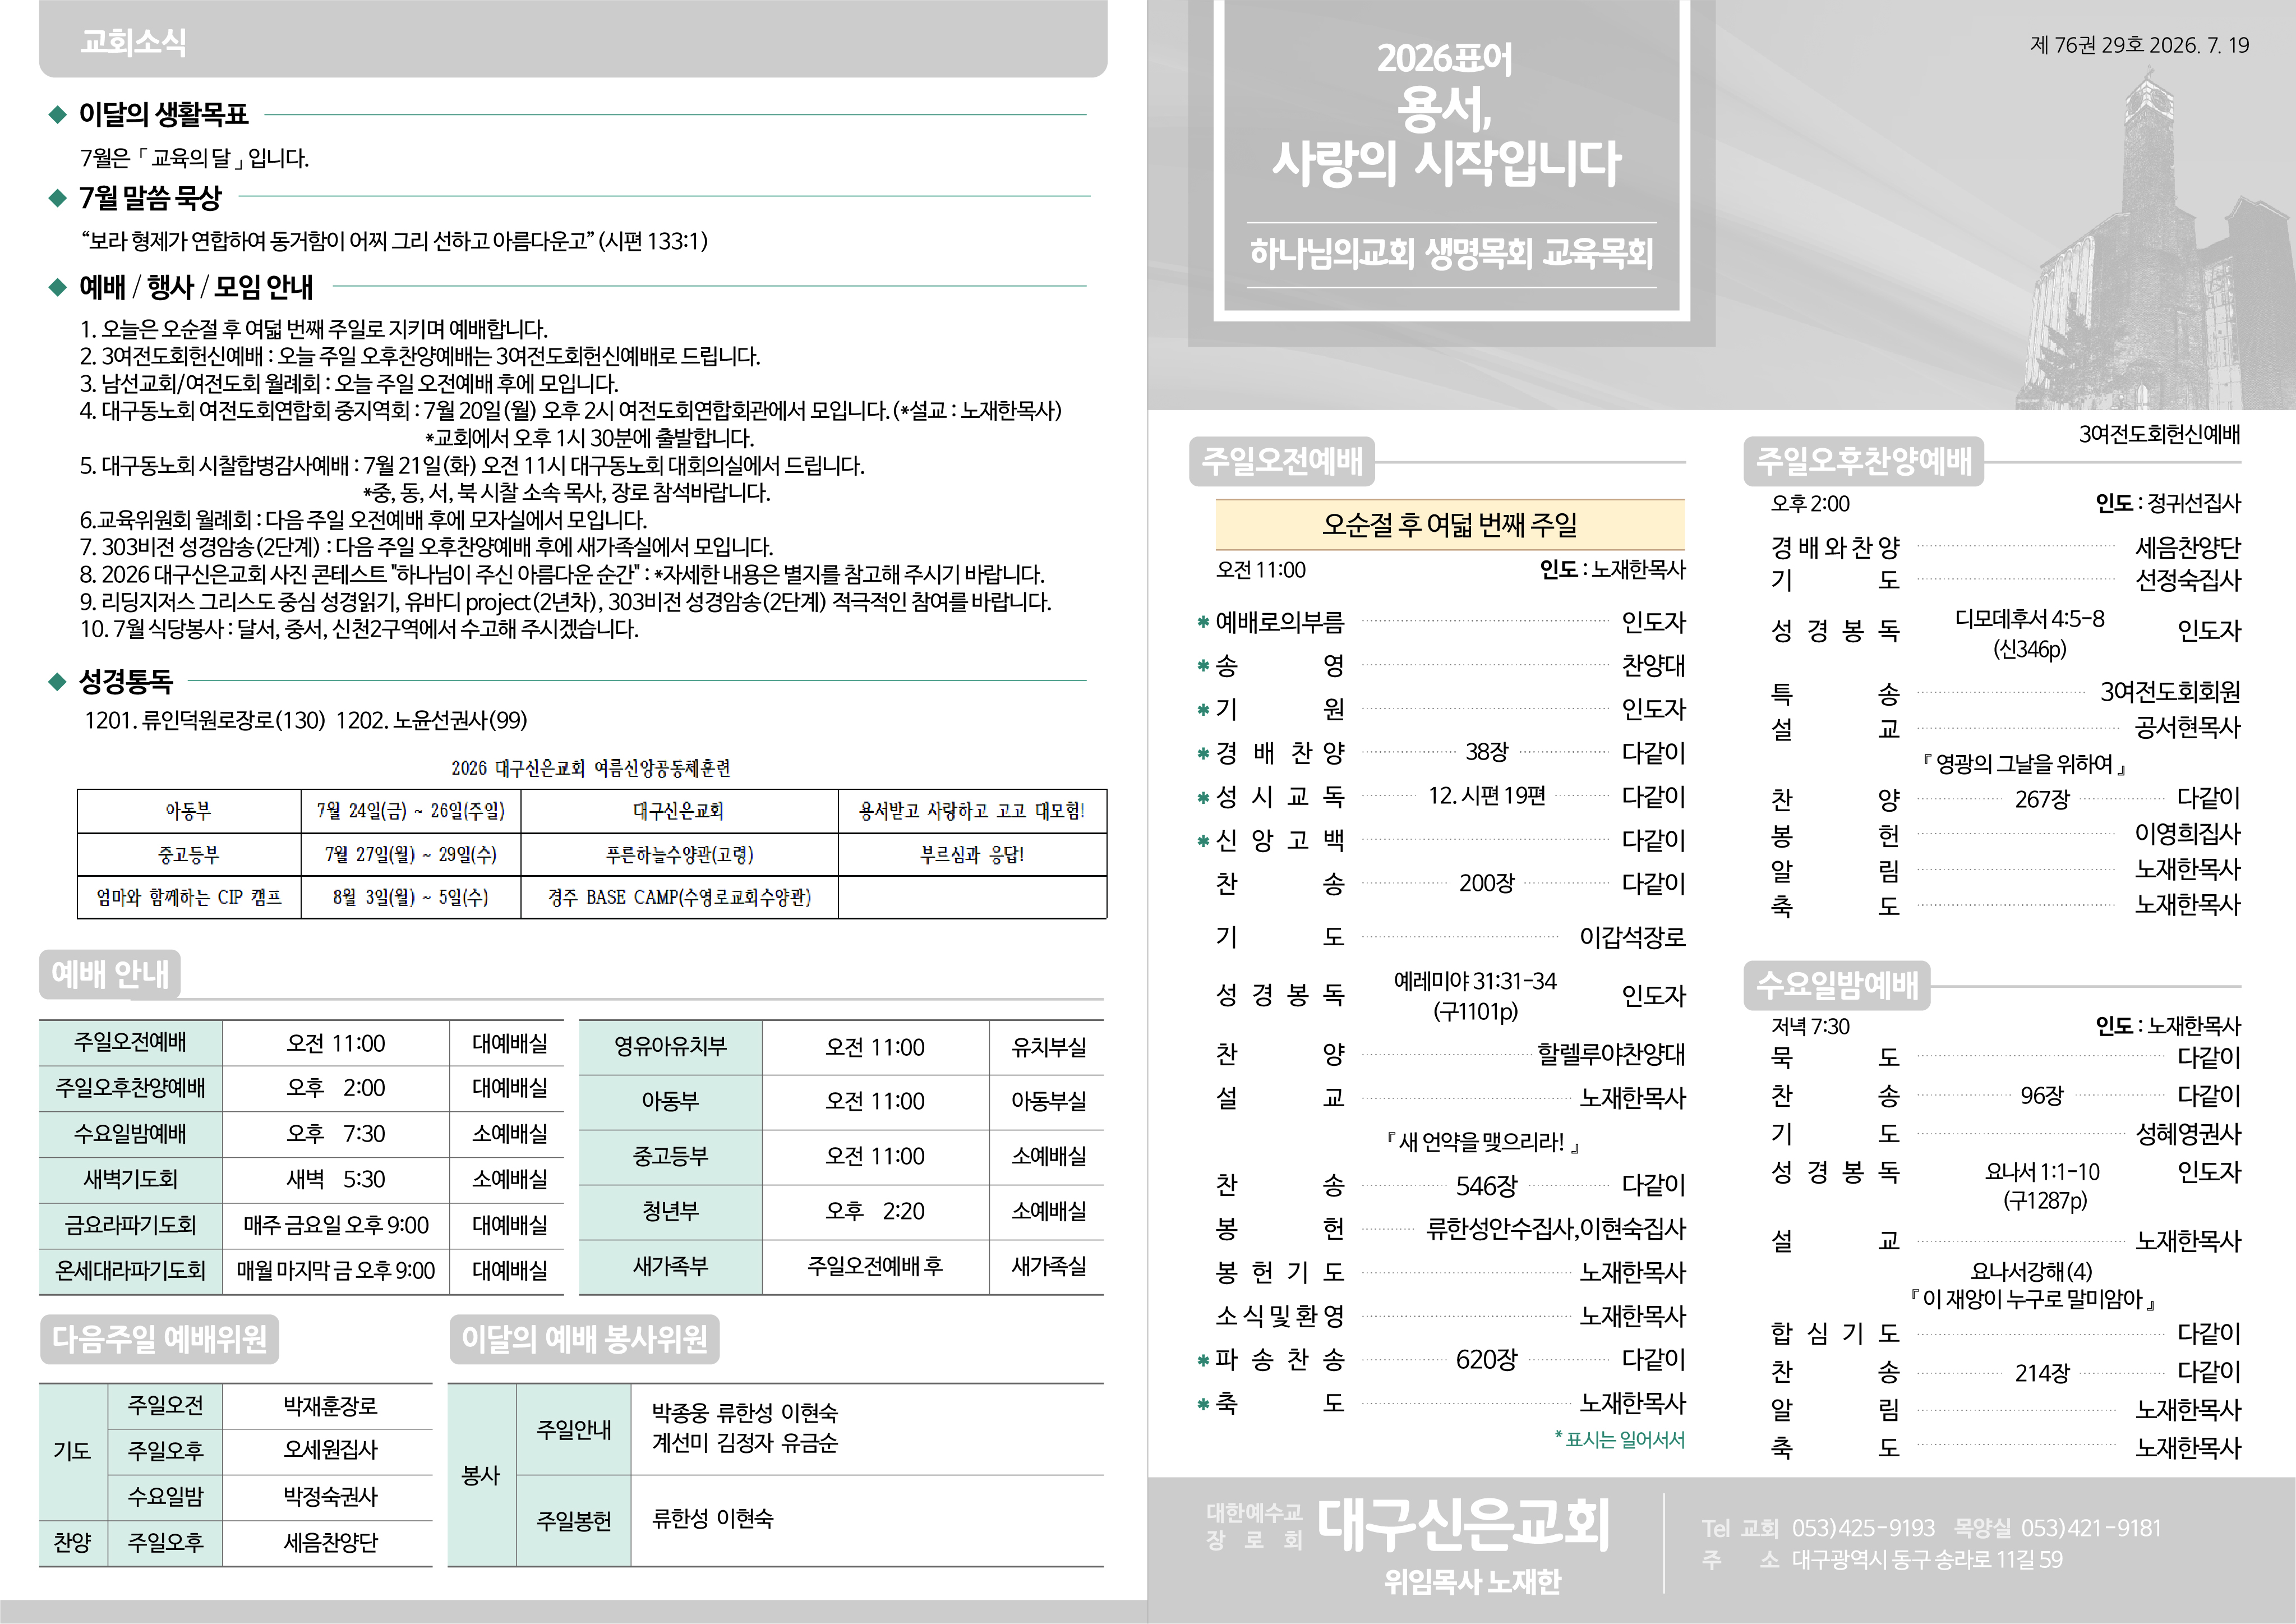Click the green diamond beside 7월 말씀 묵상
2296x1624 pixels.
57,198
